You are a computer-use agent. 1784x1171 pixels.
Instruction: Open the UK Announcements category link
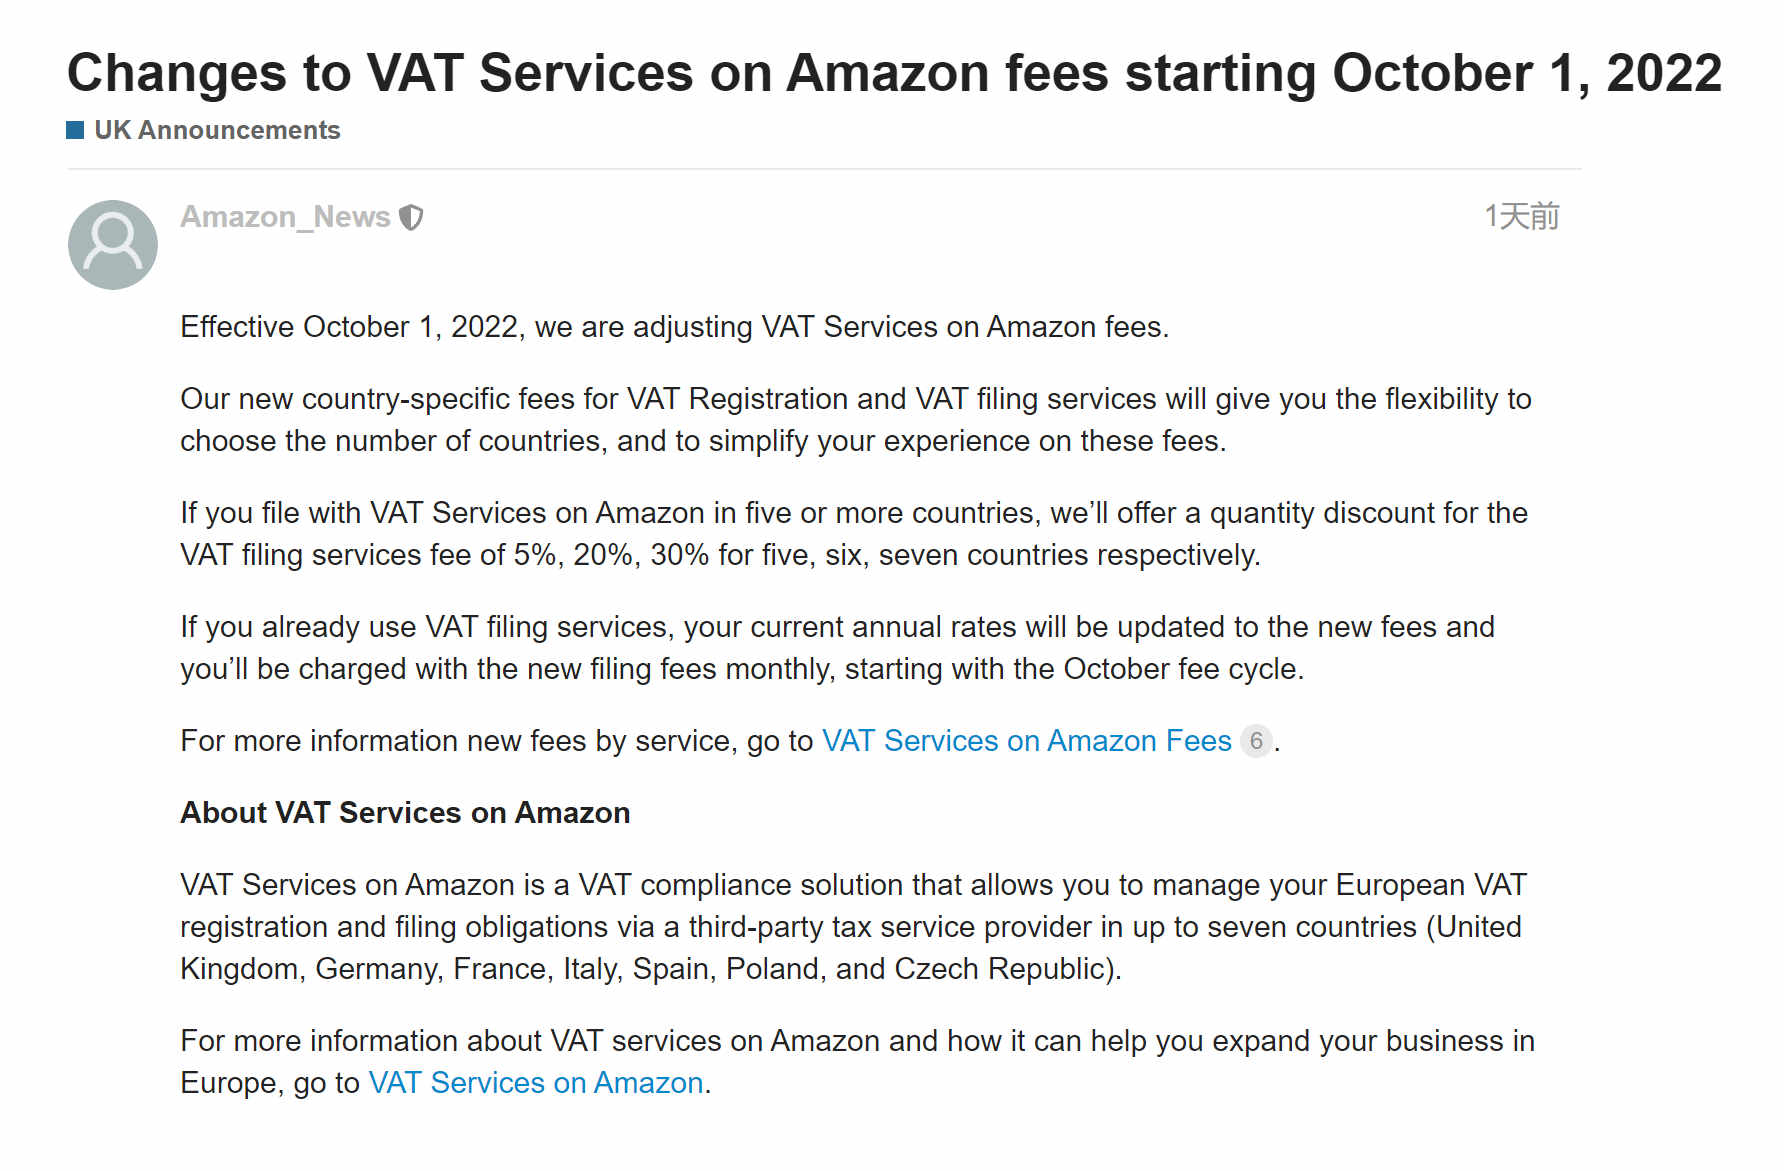[217, 130]
